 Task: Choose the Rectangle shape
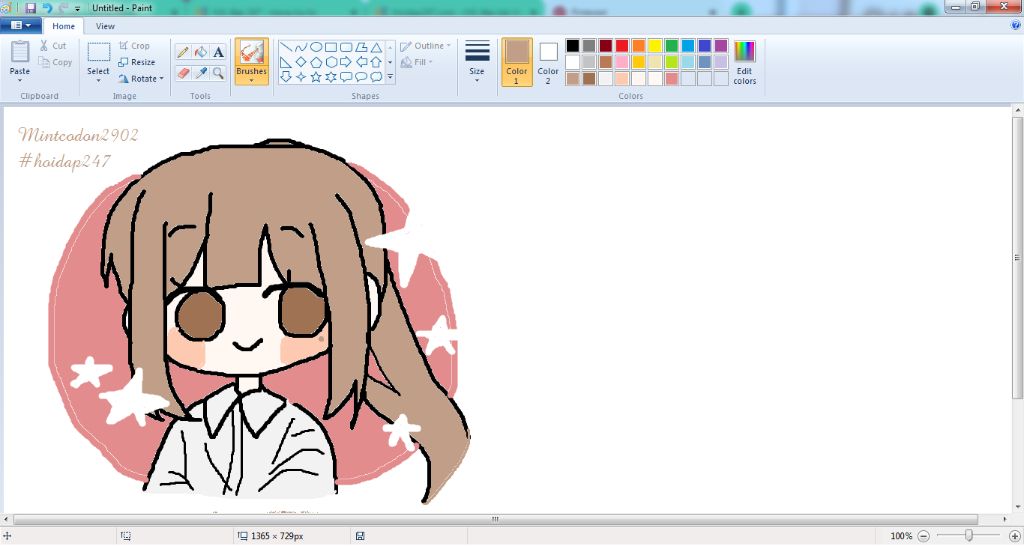330,47
